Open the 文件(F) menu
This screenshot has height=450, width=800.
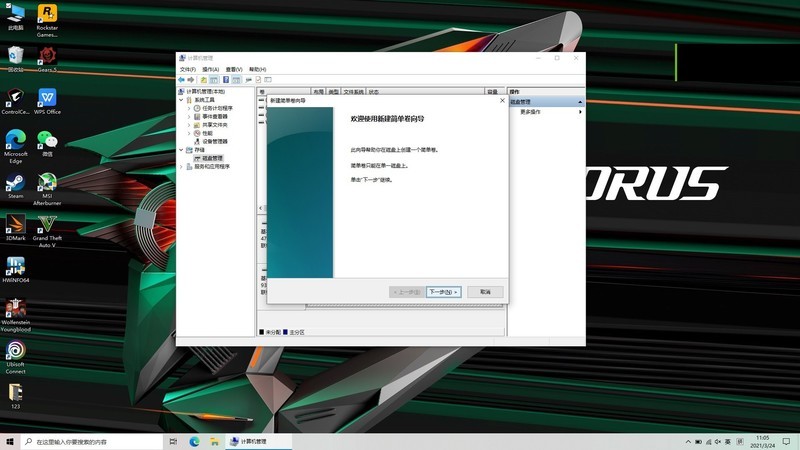pyautogui.click(x=188, y=69)
